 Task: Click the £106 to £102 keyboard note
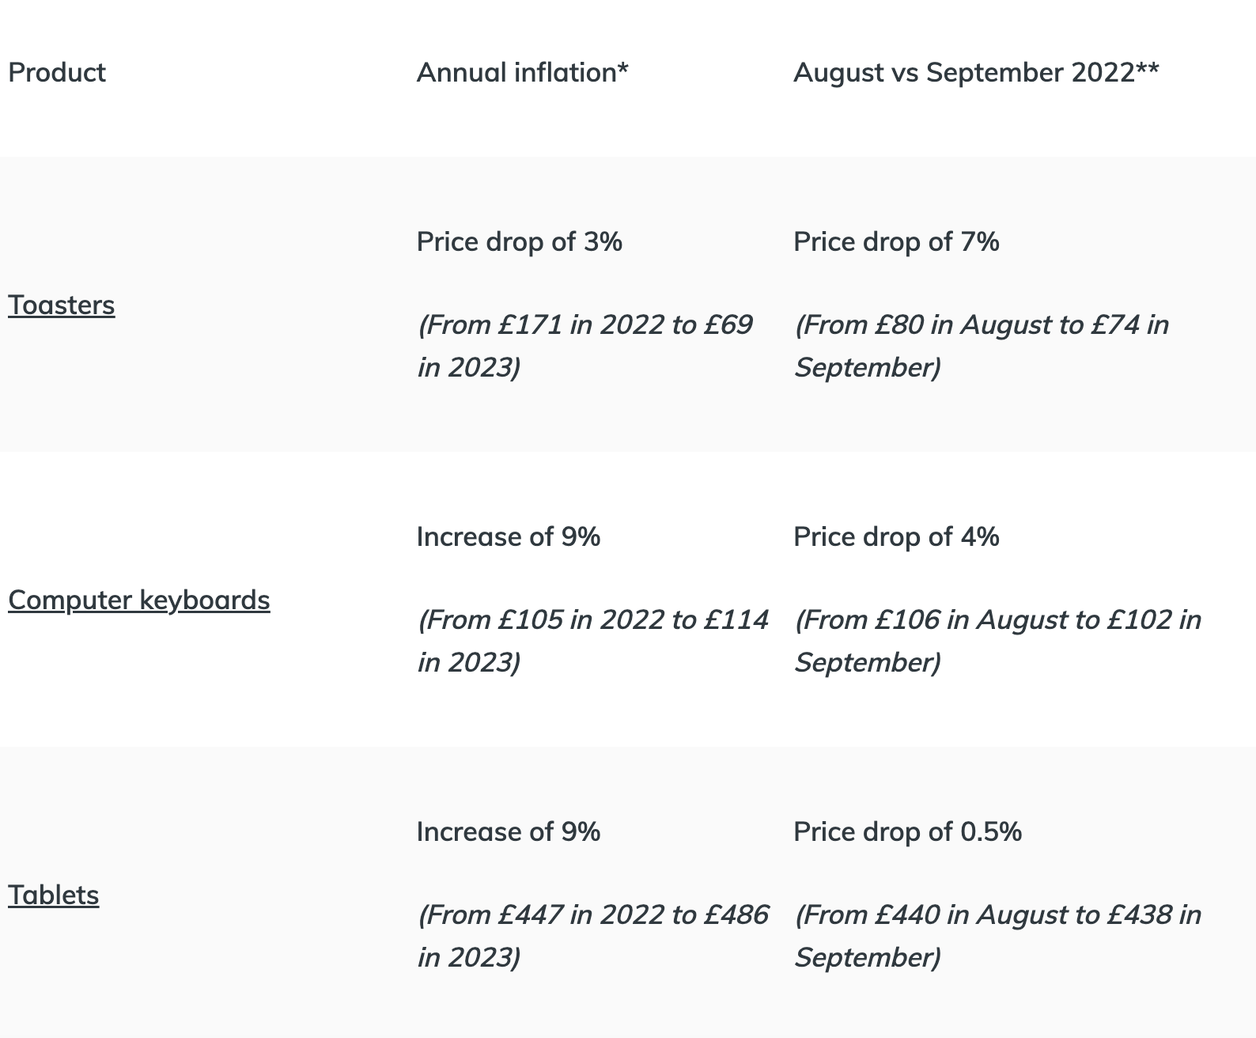click(997, 640)
